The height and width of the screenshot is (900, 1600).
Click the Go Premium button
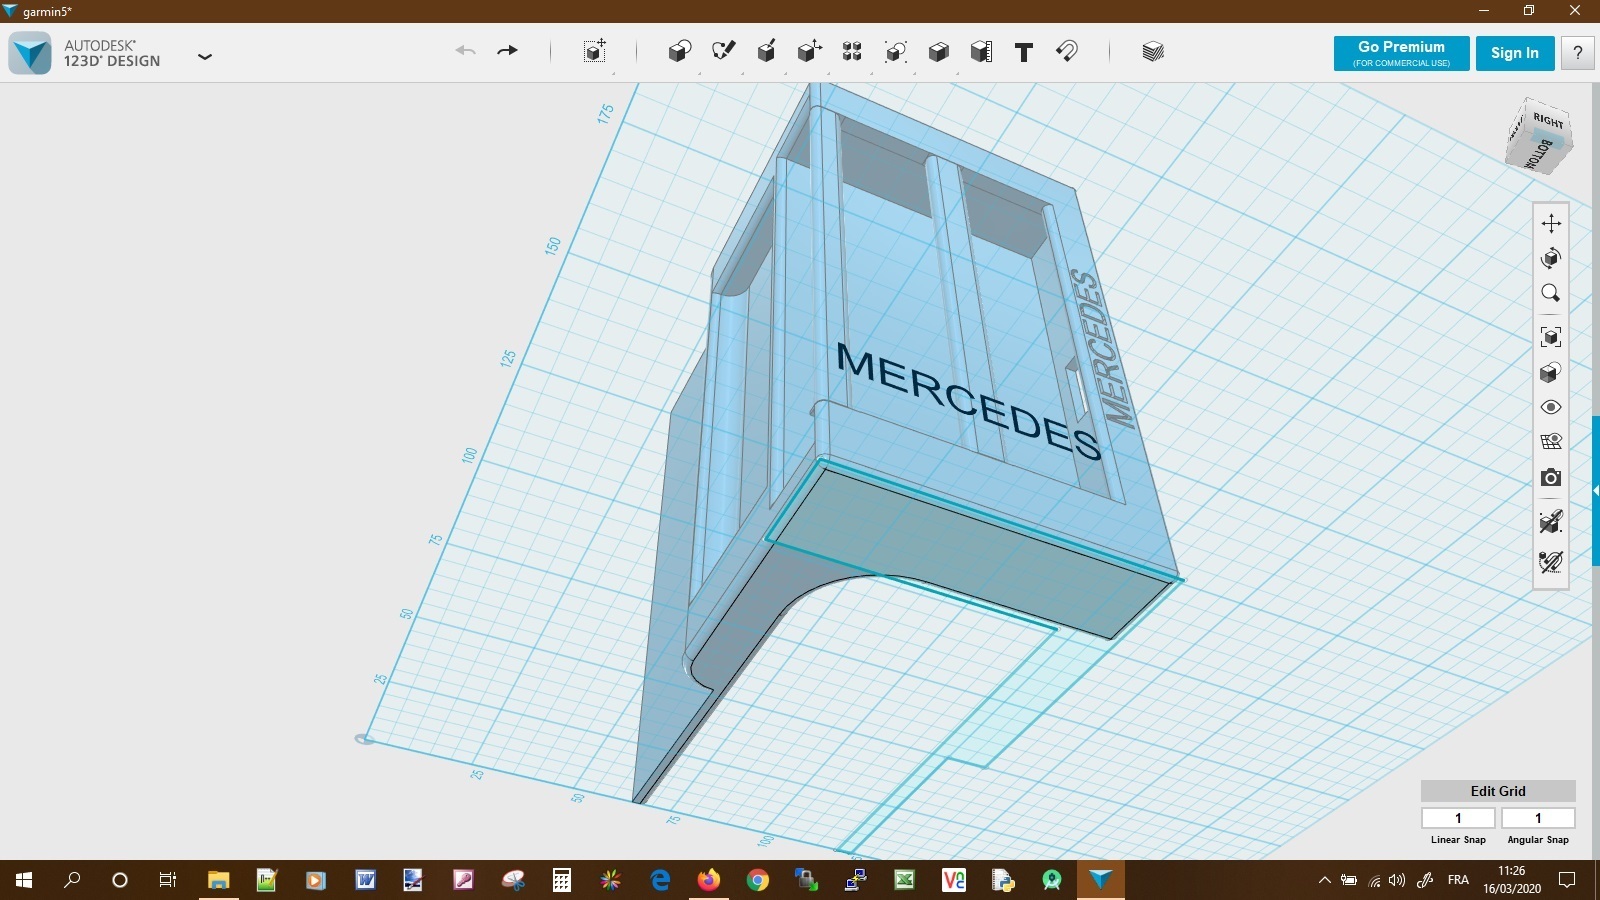pos(1401,53)
